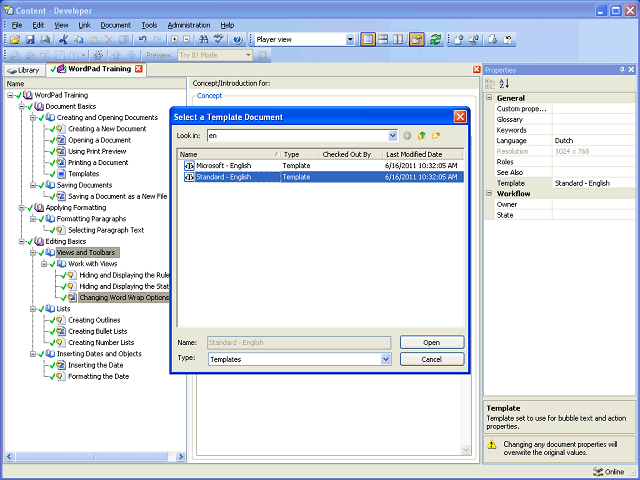
Task: Click the Collapse All minus icon
Action: (x=187, y=40)
